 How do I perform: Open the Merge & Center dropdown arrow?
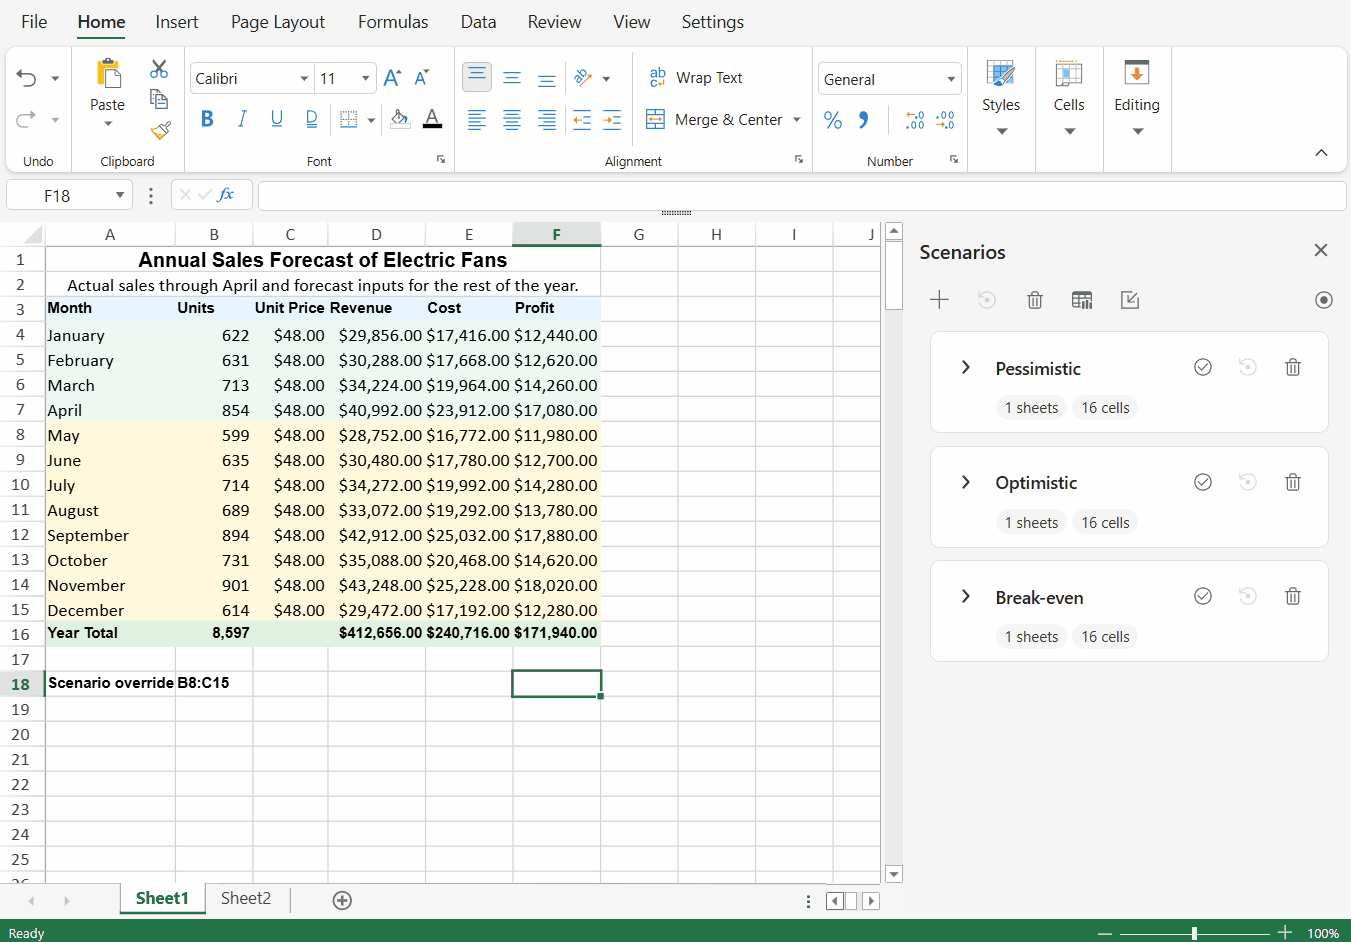click(797, 120)
